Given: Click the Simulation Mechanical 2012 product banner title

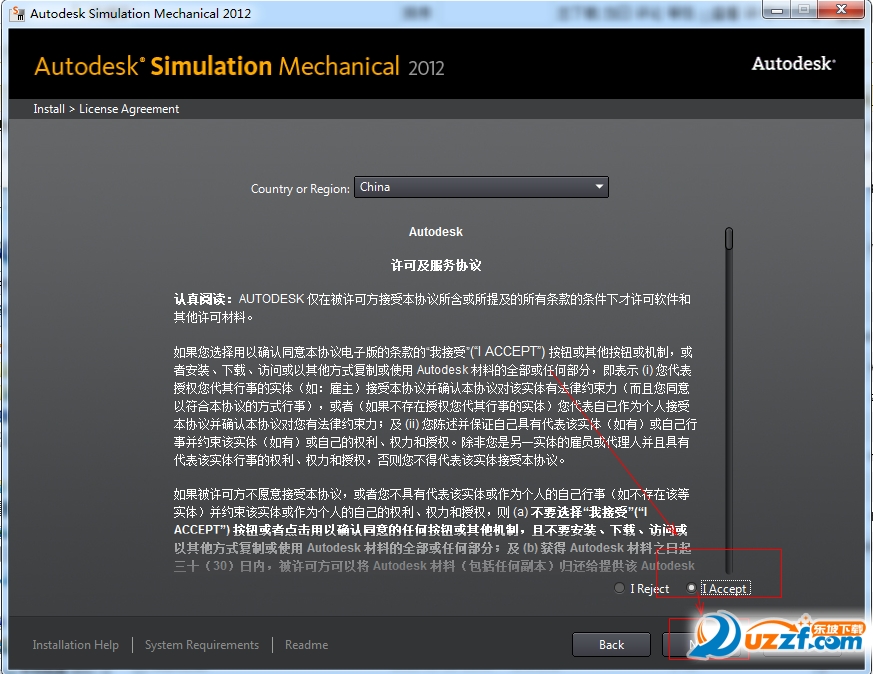Looking at the screenshot, I should [x=239, y=66].
